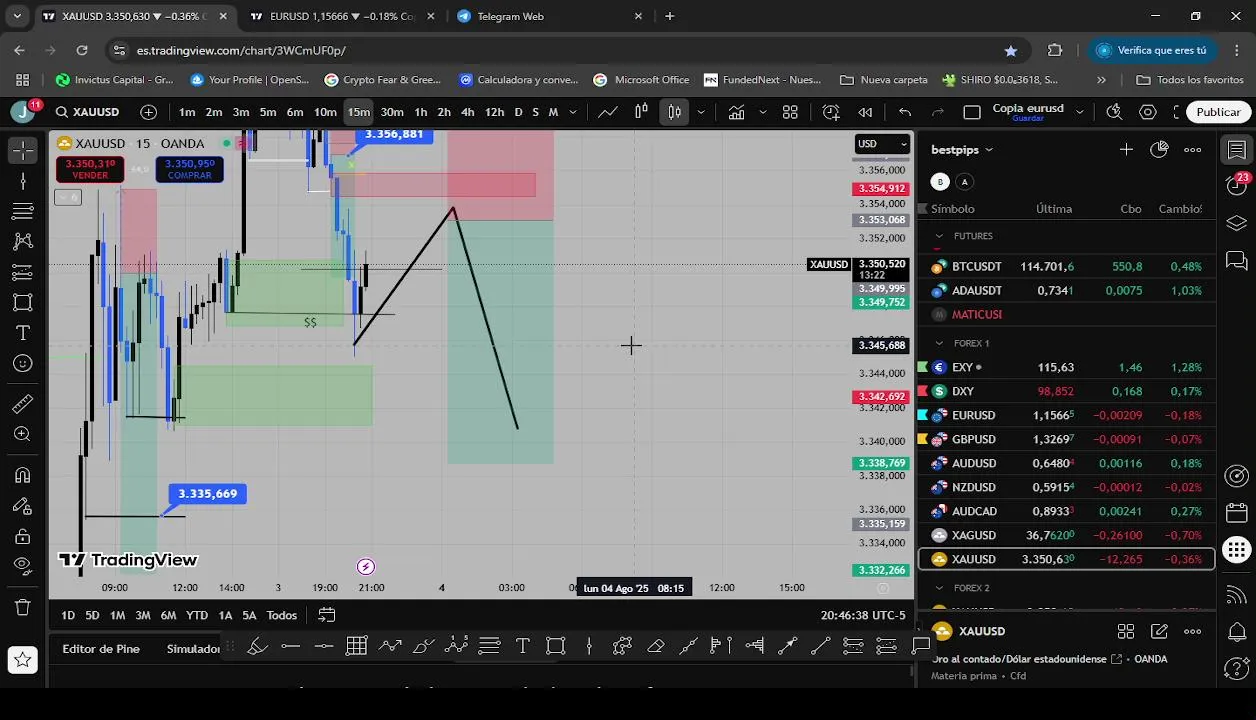Select the A watchlist badge
Viewport: 1256px width, 720px height.
965,181
